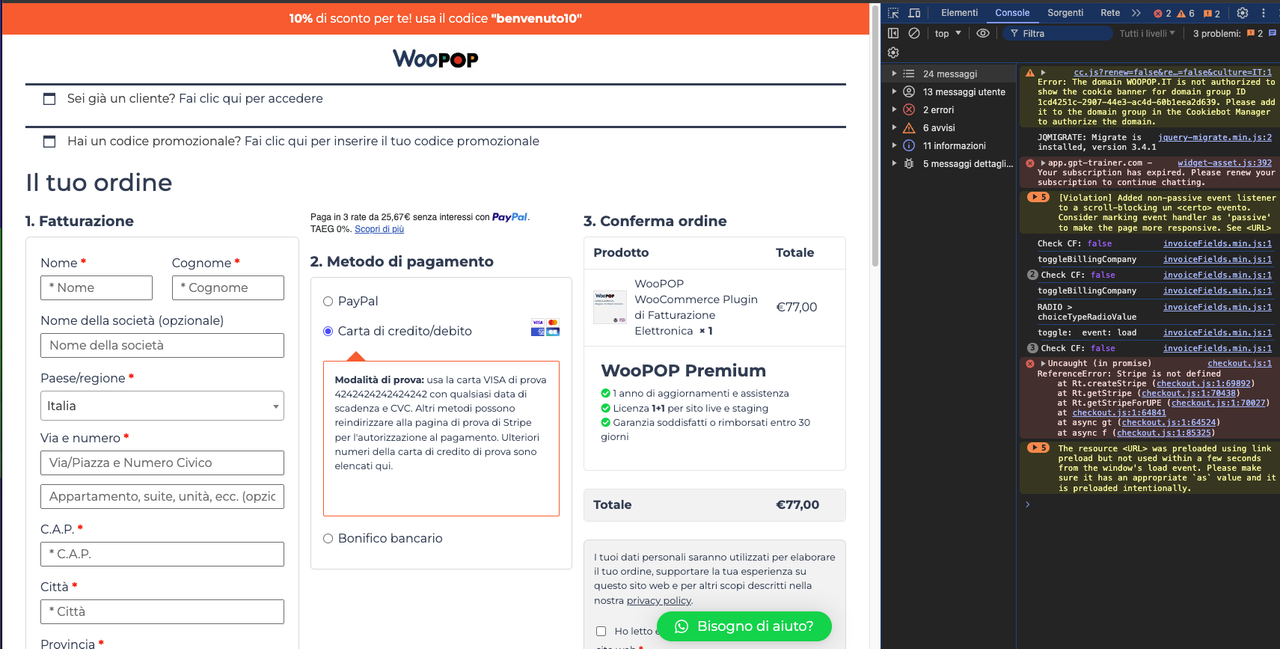The image size is (1280, 649).
Task: Click the orange issues counter in tab bar
Action: click(1211, 13)
